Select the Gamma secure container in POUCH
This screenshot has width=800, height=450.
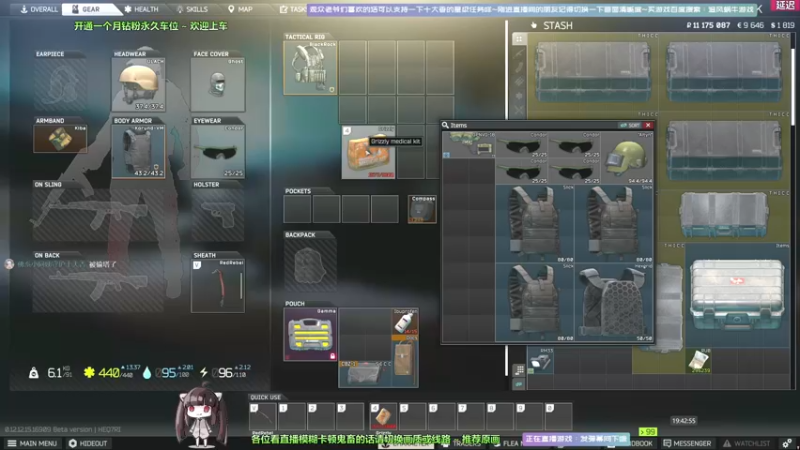click(310, 334)
